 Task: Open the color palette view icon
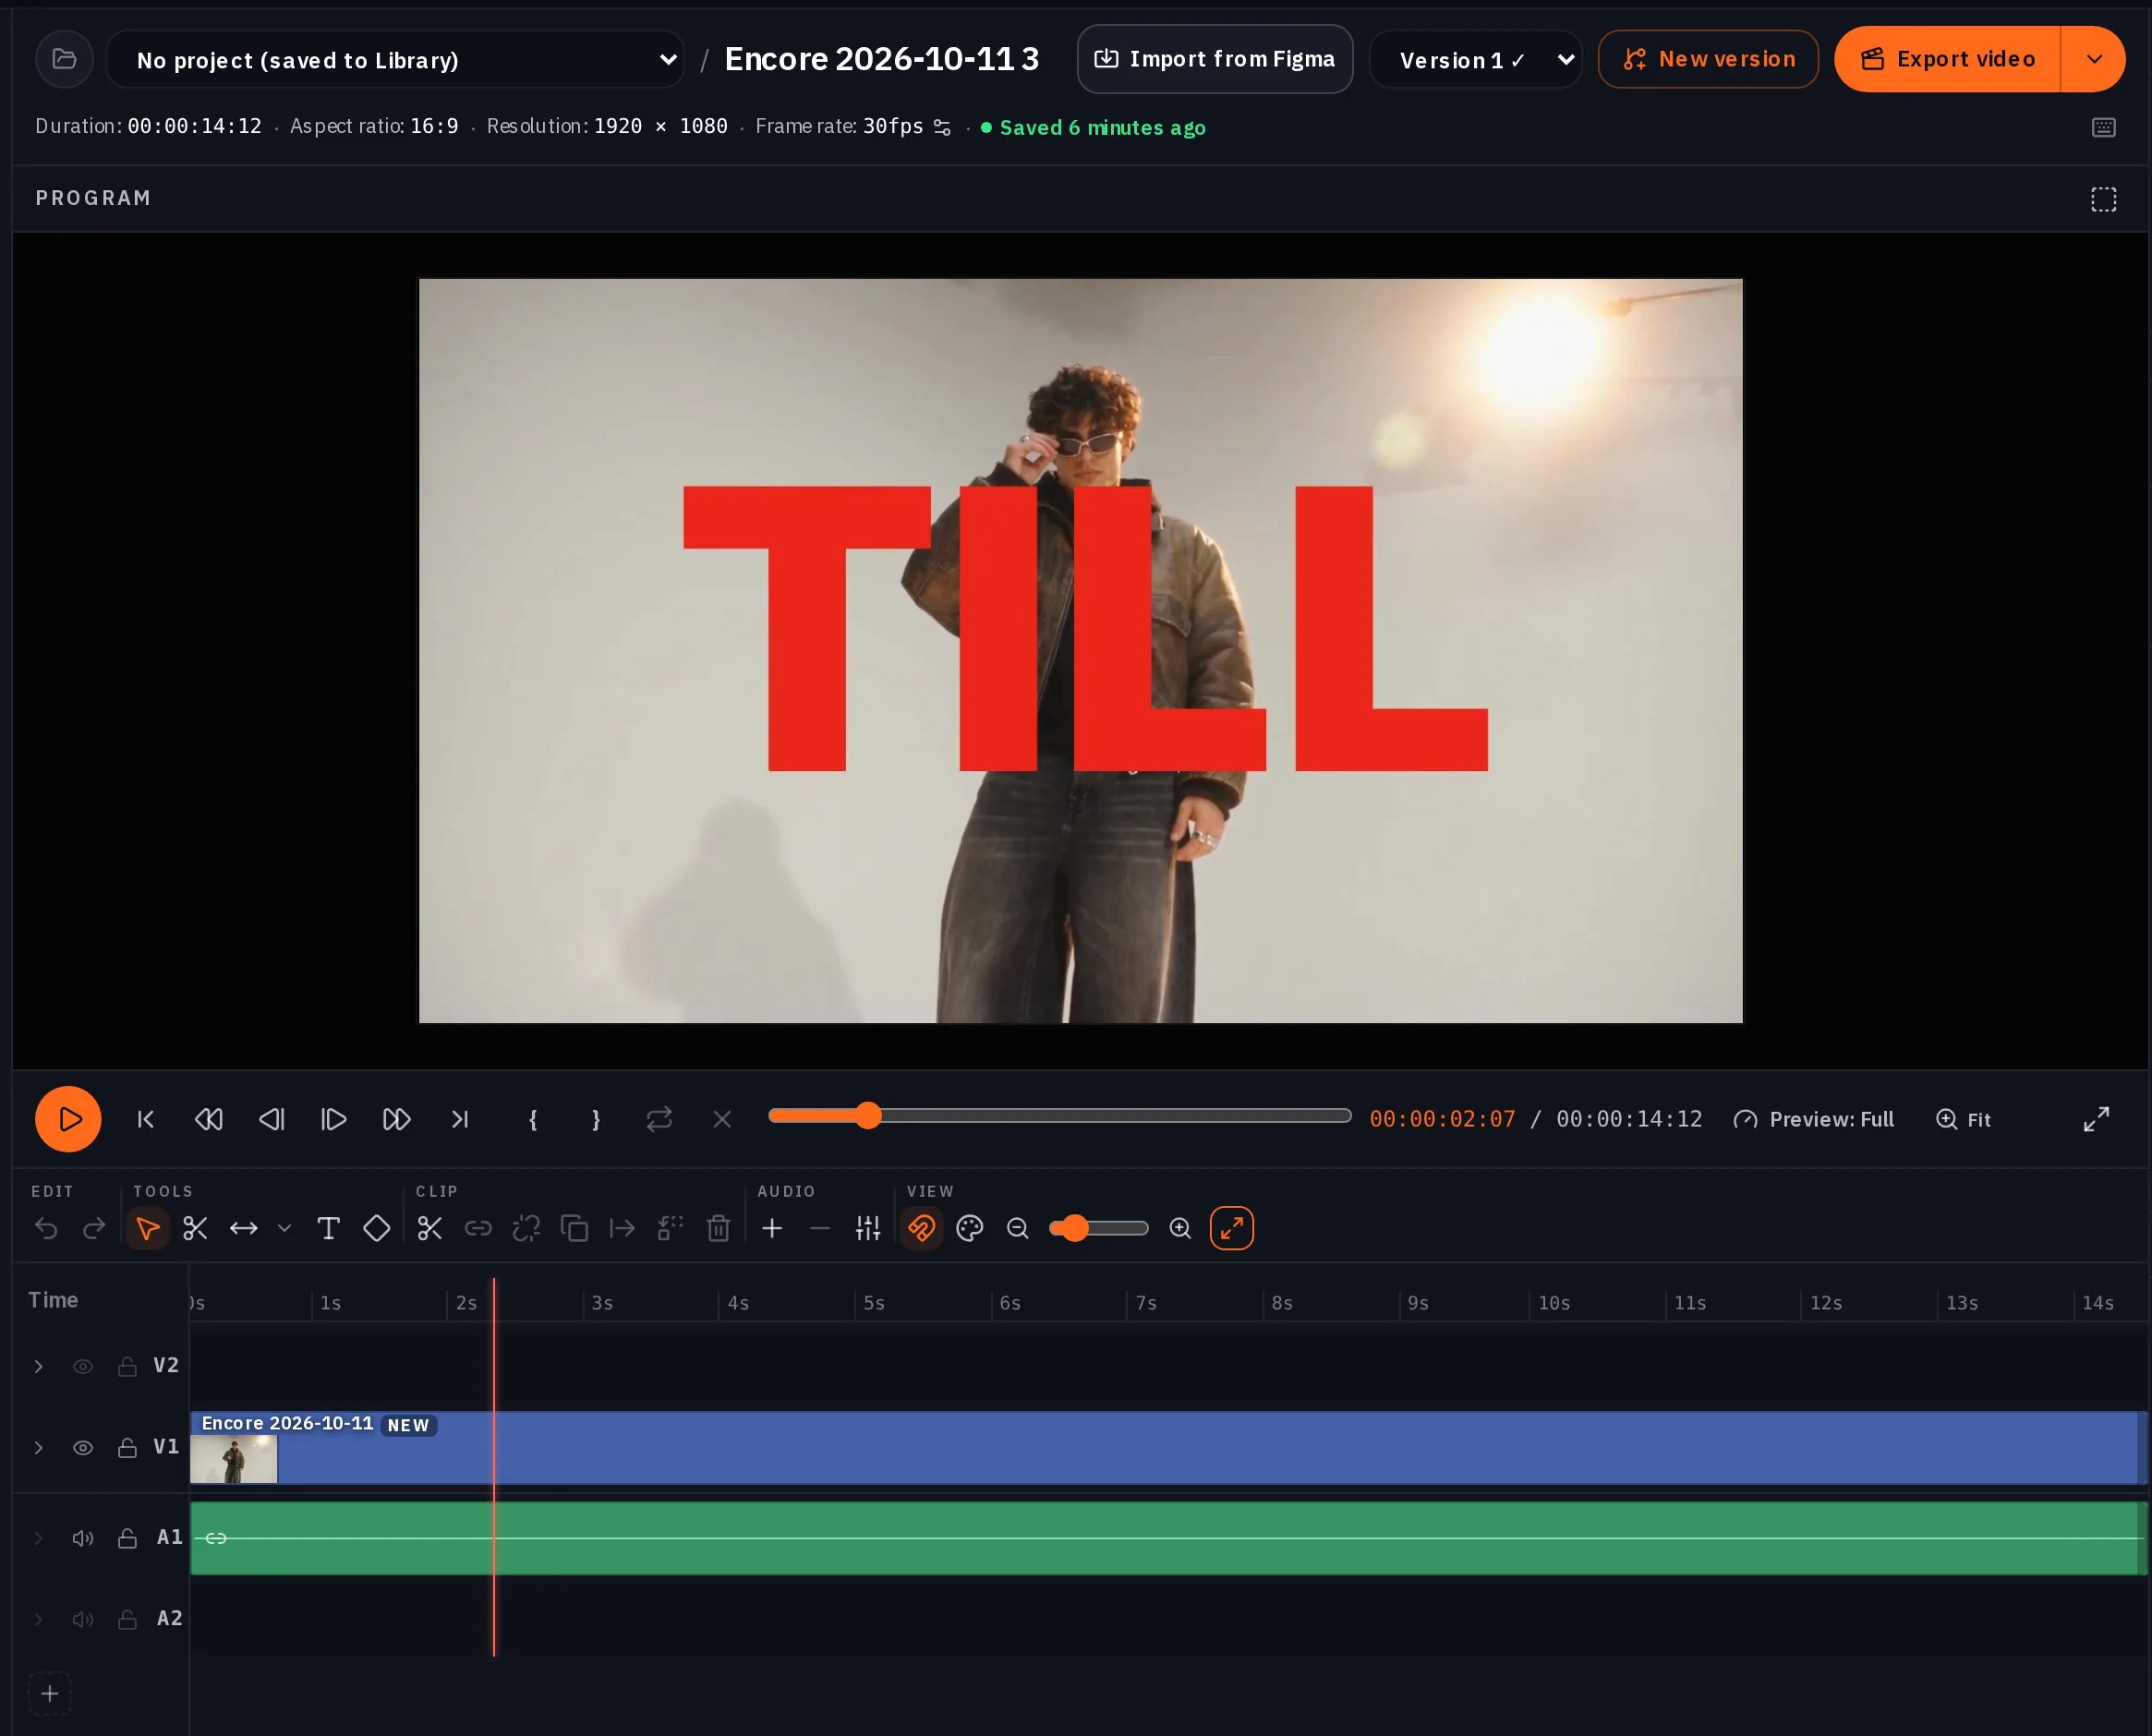tap(970, 1228)
